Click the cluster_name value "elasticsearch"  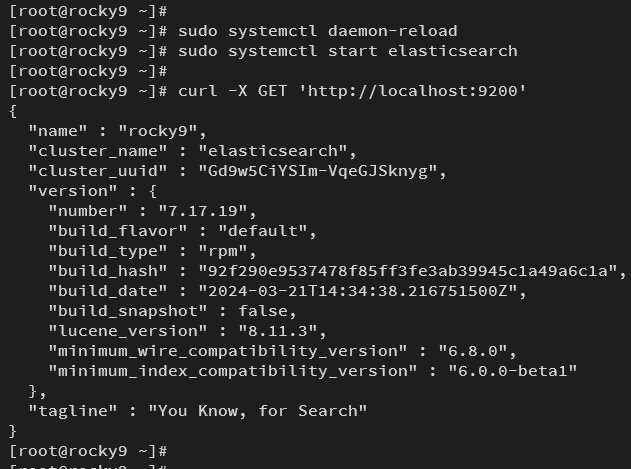pyautogui.click(x=277, y=151)
